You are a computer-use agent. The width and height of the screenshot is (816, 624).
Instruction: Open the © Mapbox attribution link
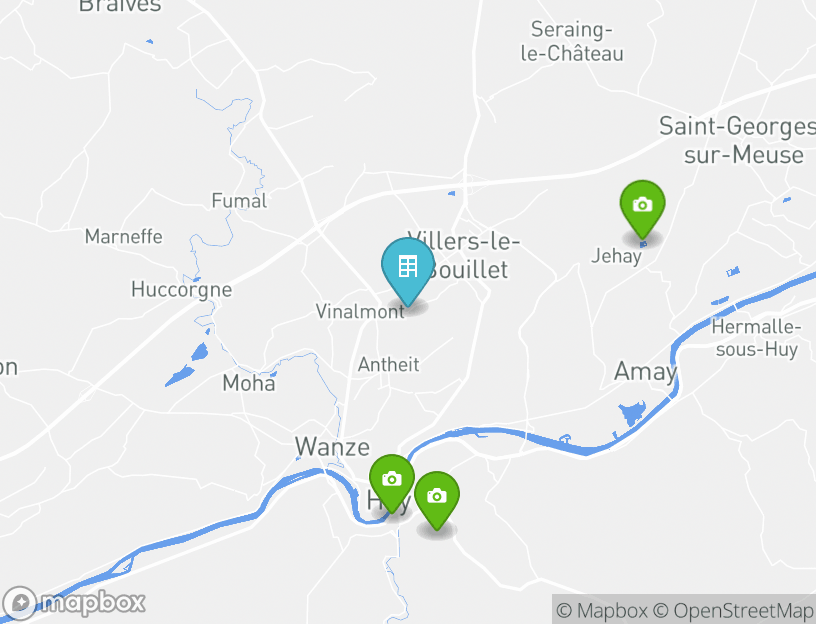pyautogui.click(x=602, y=610)
